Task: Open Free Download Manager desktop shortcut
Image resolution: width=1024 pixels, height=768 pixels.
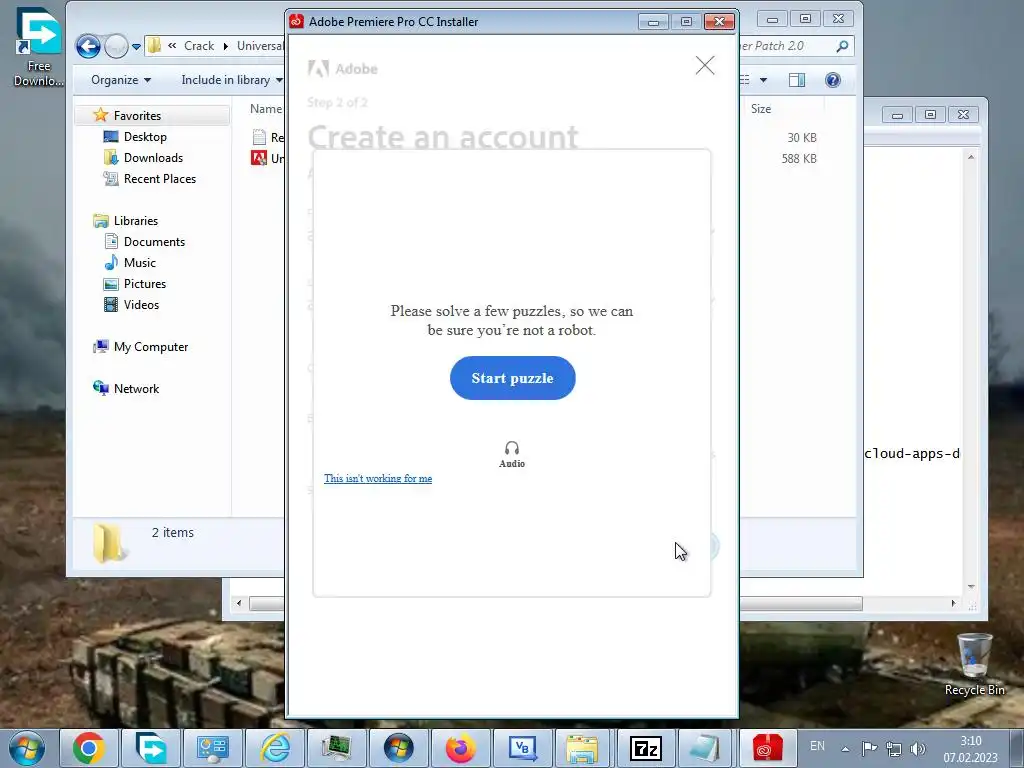Action: pos(39,47)
